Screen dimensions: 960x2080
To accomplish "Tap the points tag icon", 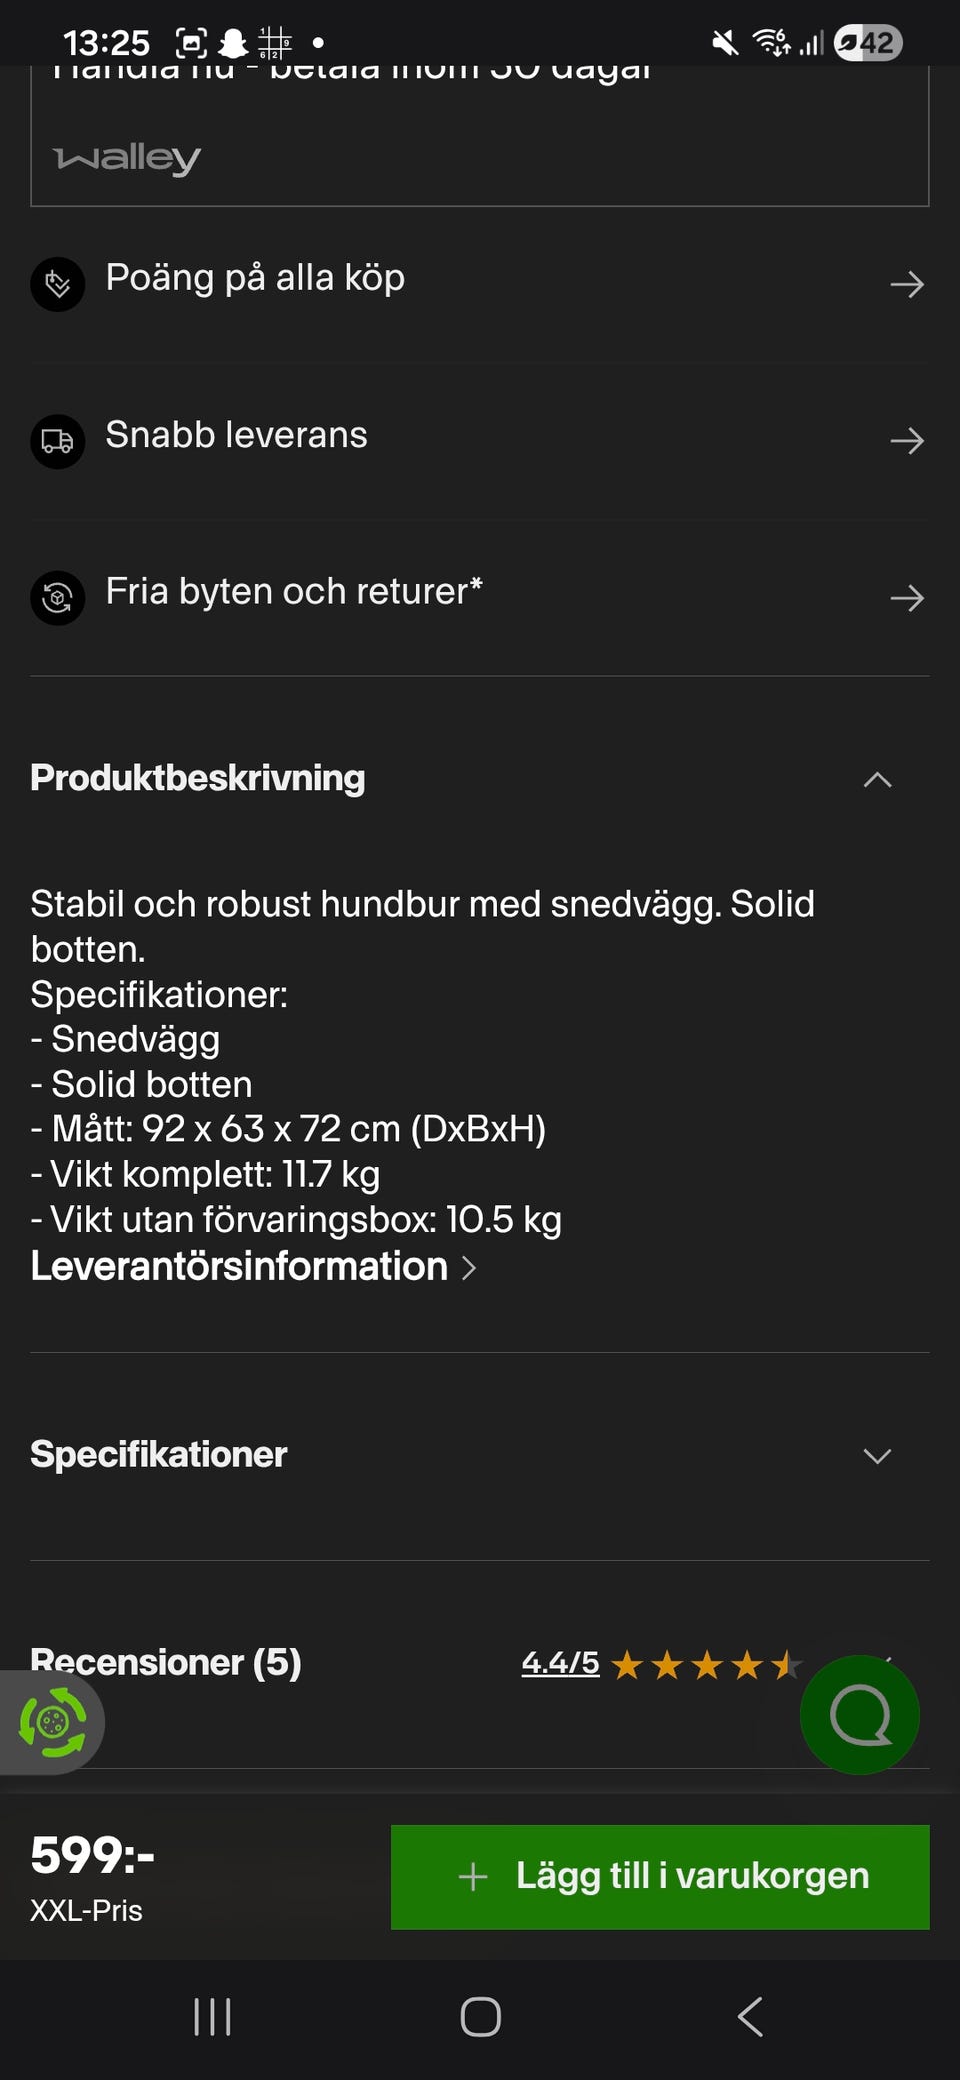I will (58, 285).
